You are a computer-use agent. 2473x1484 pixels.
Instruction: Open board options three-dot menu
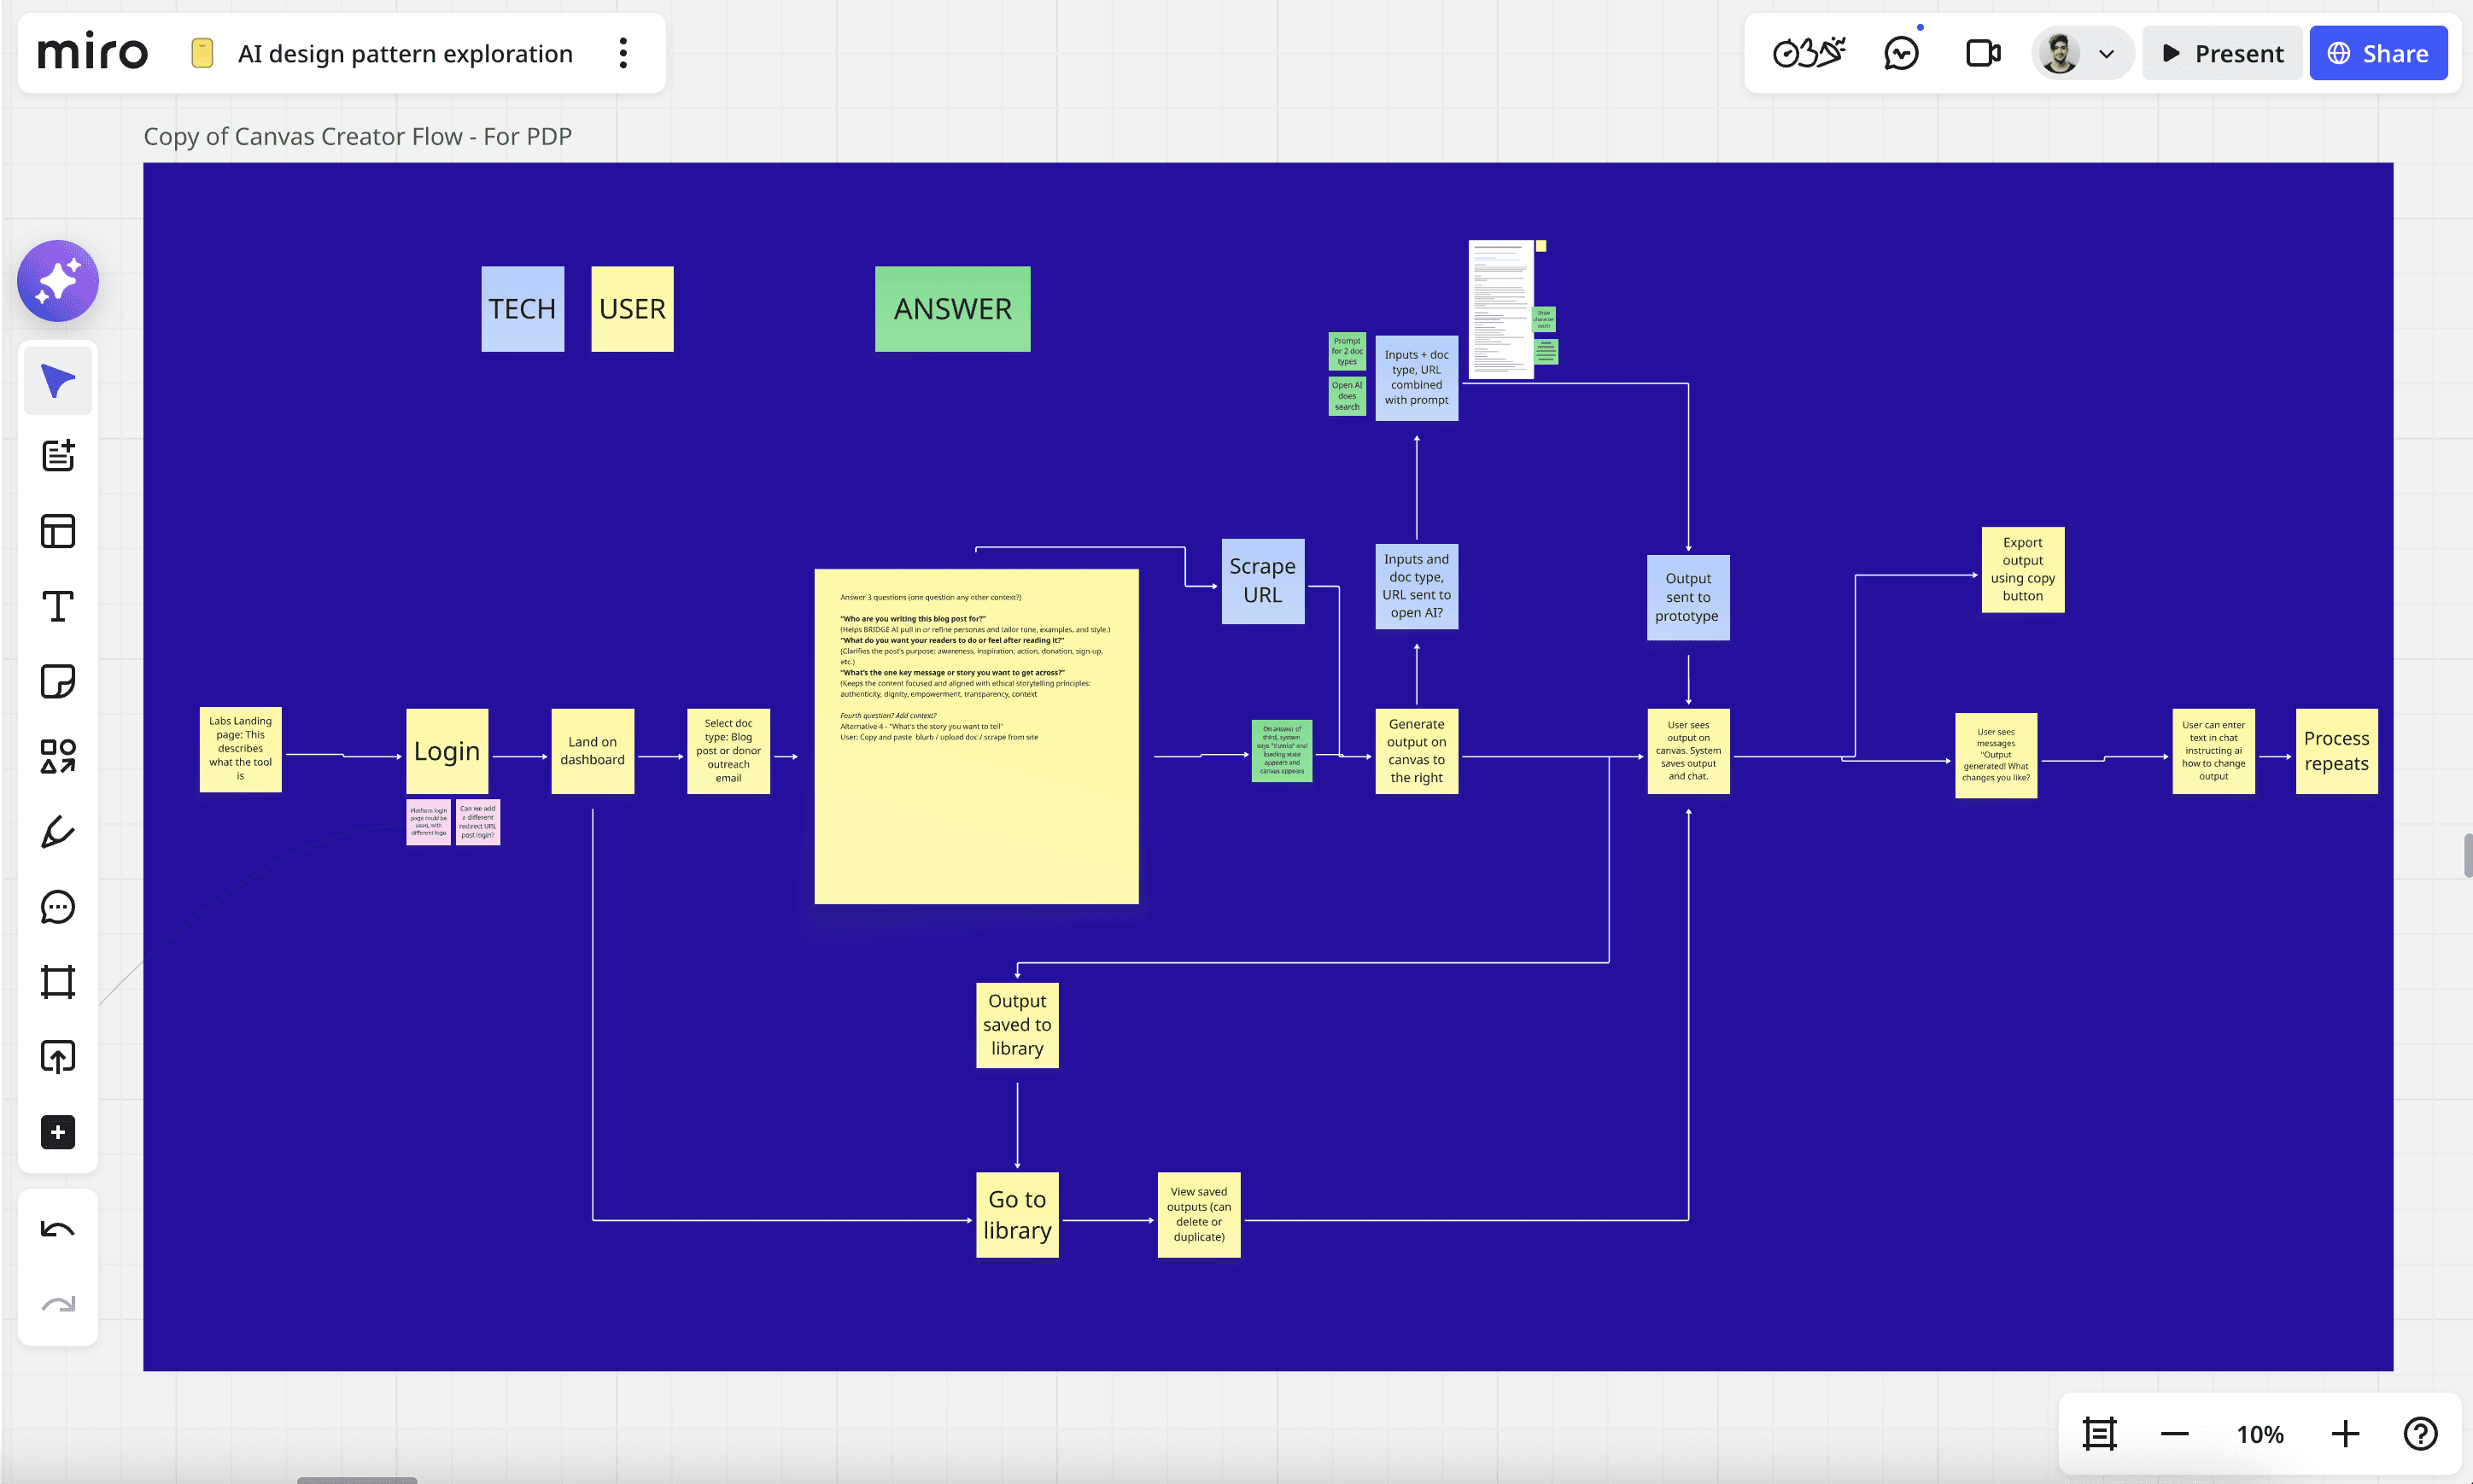tap(623, 53)
